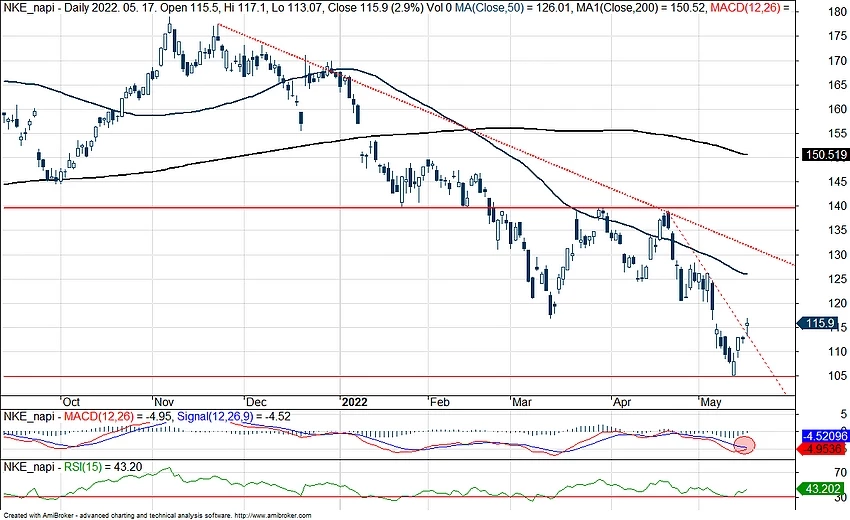Click the Apr label on time axis

(x=622, y=402)
